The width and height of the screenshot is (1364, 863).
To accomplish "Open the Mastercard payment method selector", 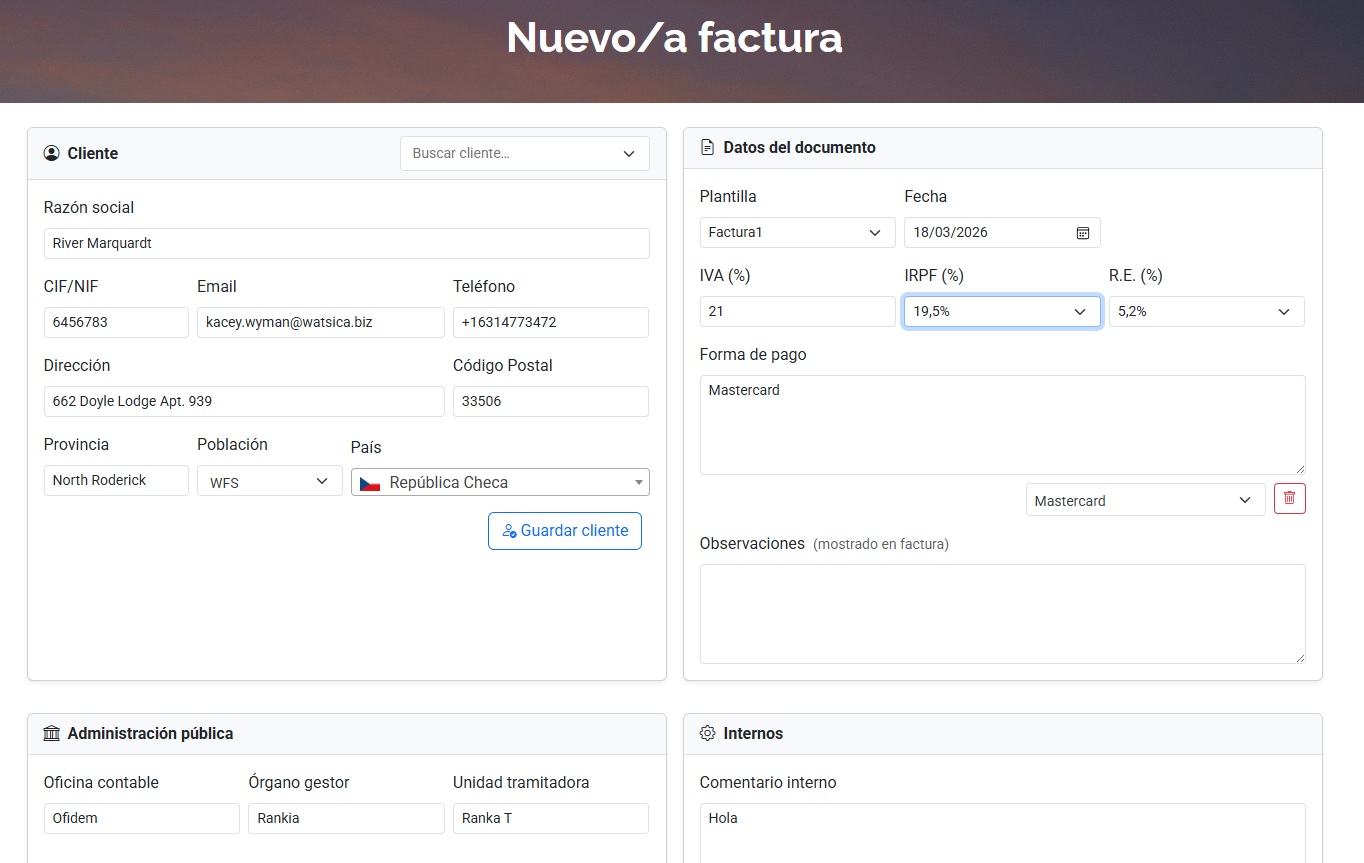I will [x=1144, y=500].
